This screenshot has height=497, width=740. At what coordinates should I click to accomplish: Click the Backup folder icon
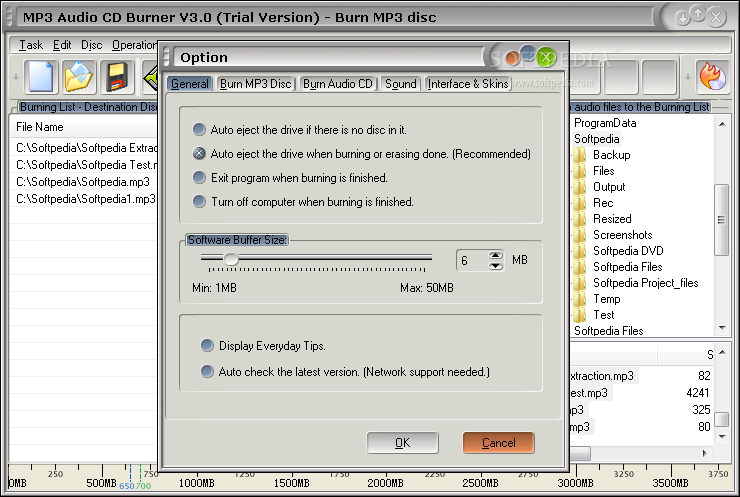580,155
